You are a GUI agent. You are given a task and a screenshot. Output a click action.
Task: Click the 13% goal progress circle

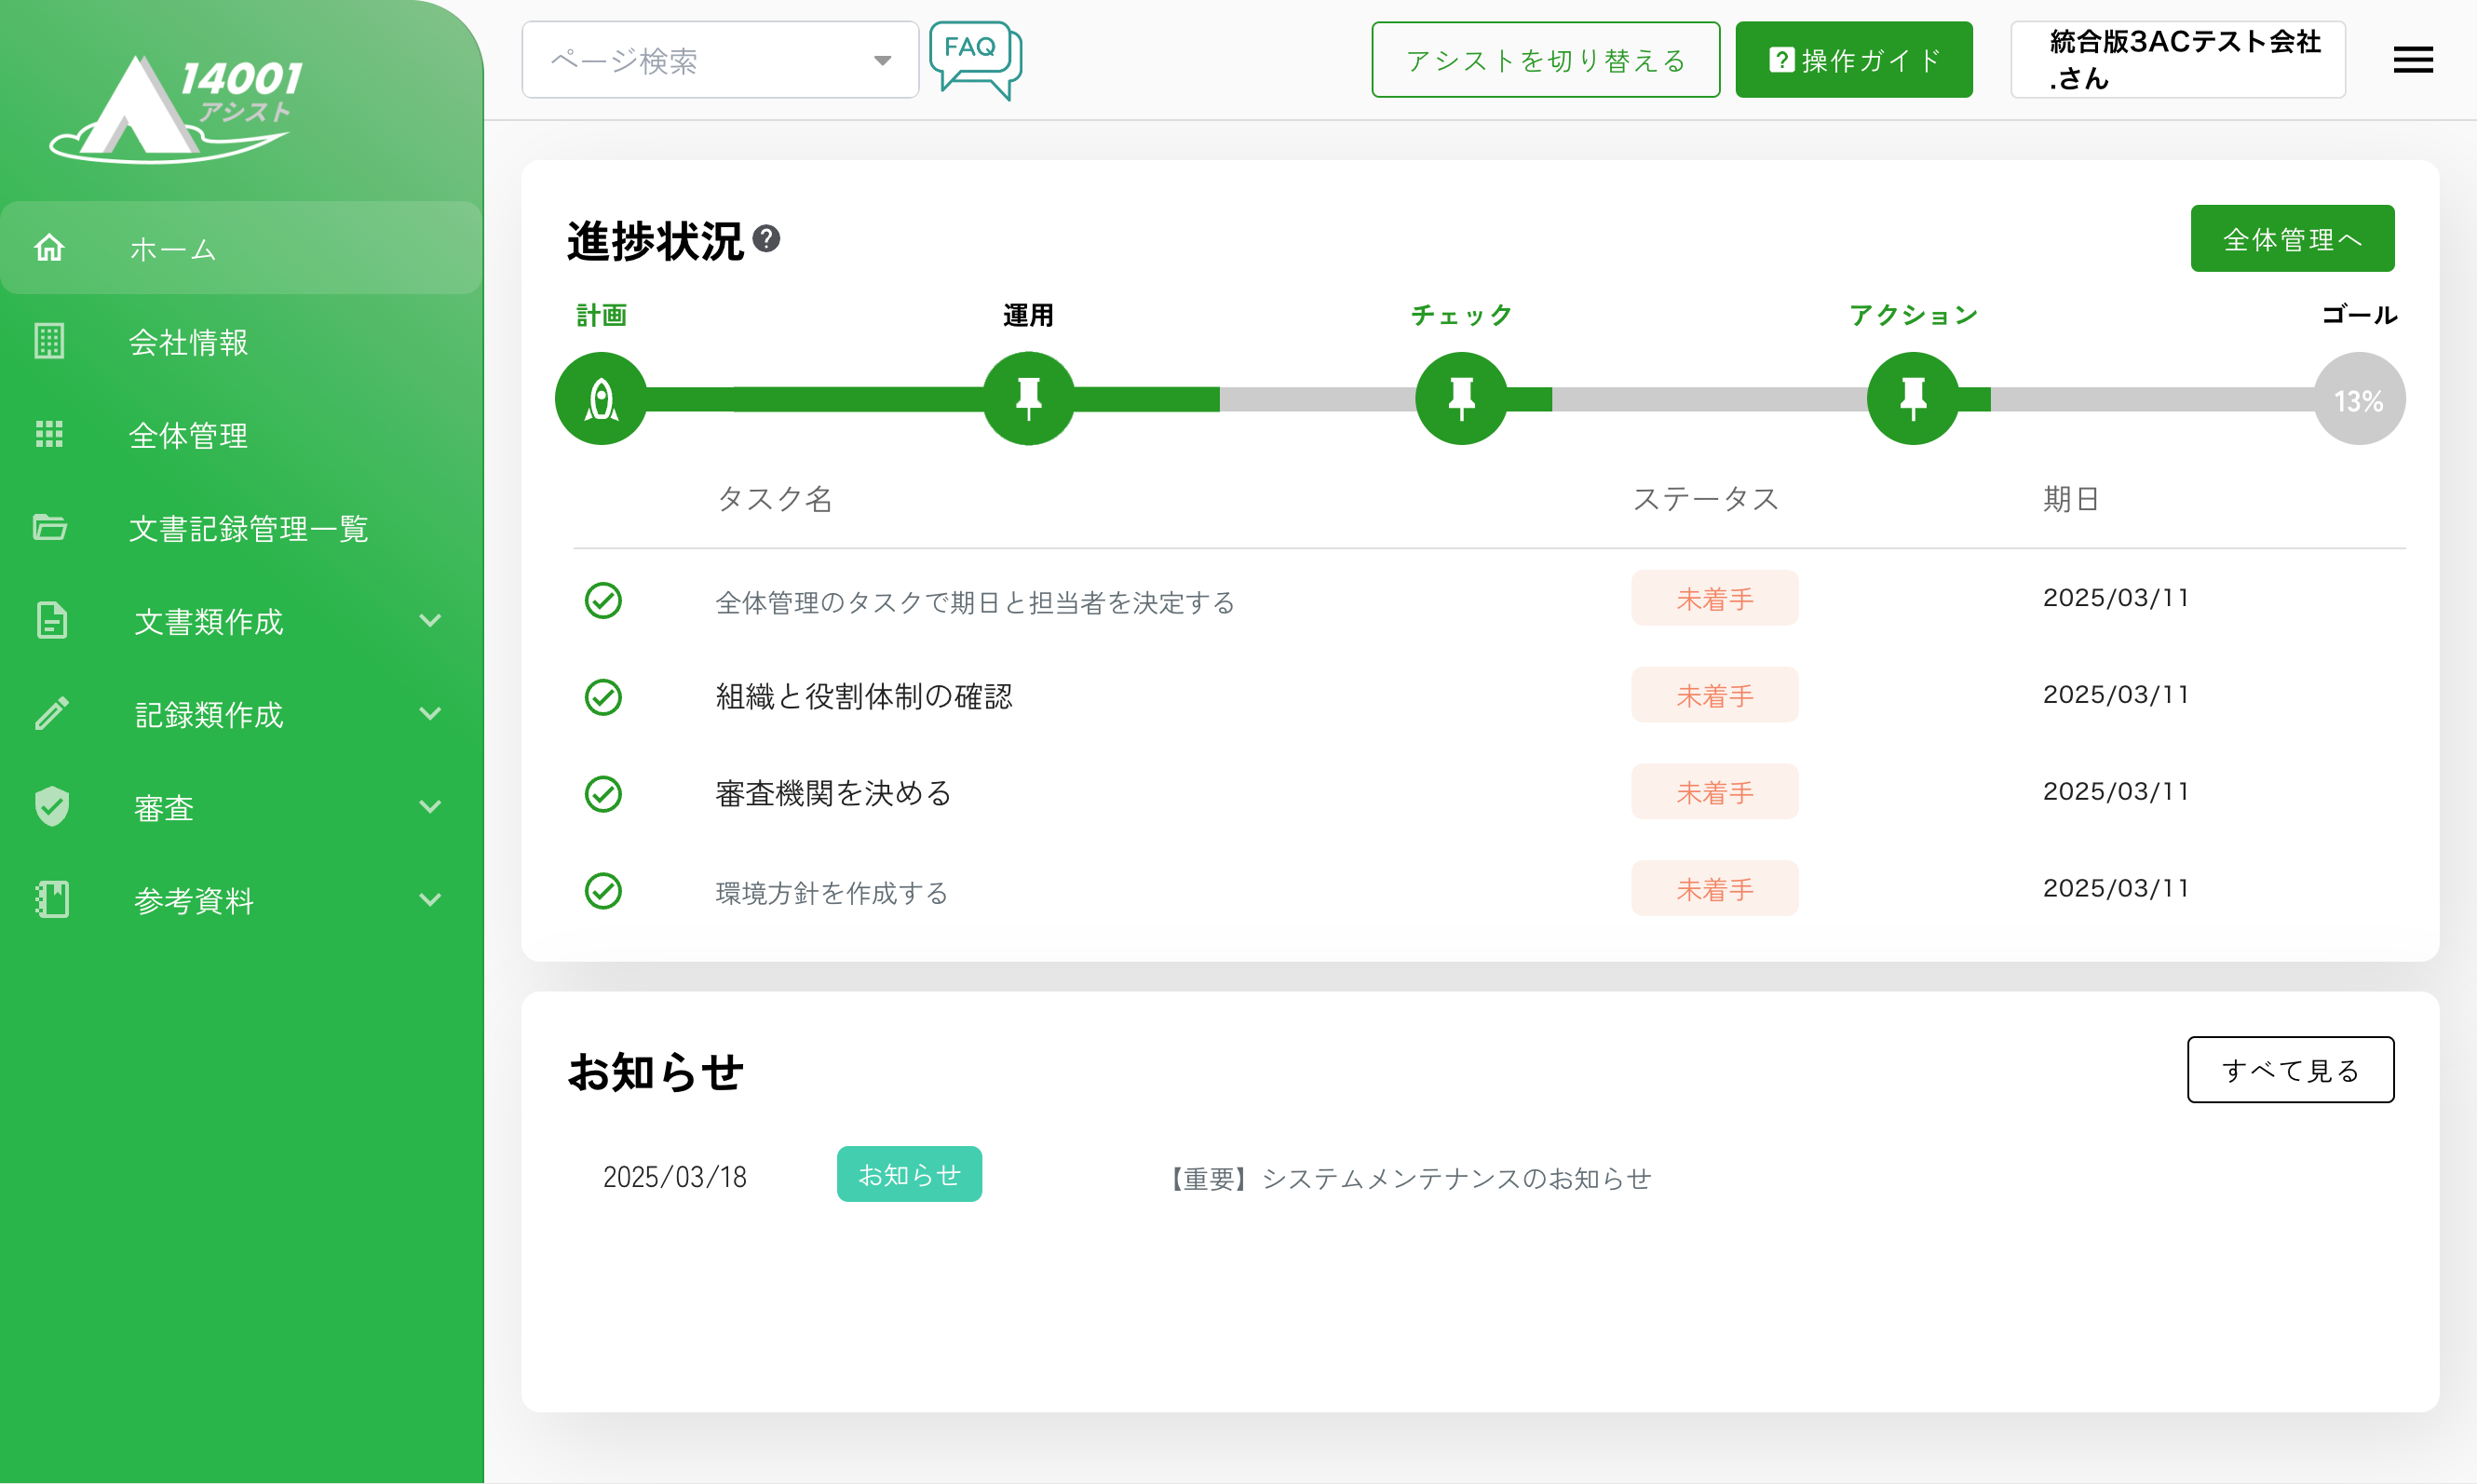tap(2358, 400)
